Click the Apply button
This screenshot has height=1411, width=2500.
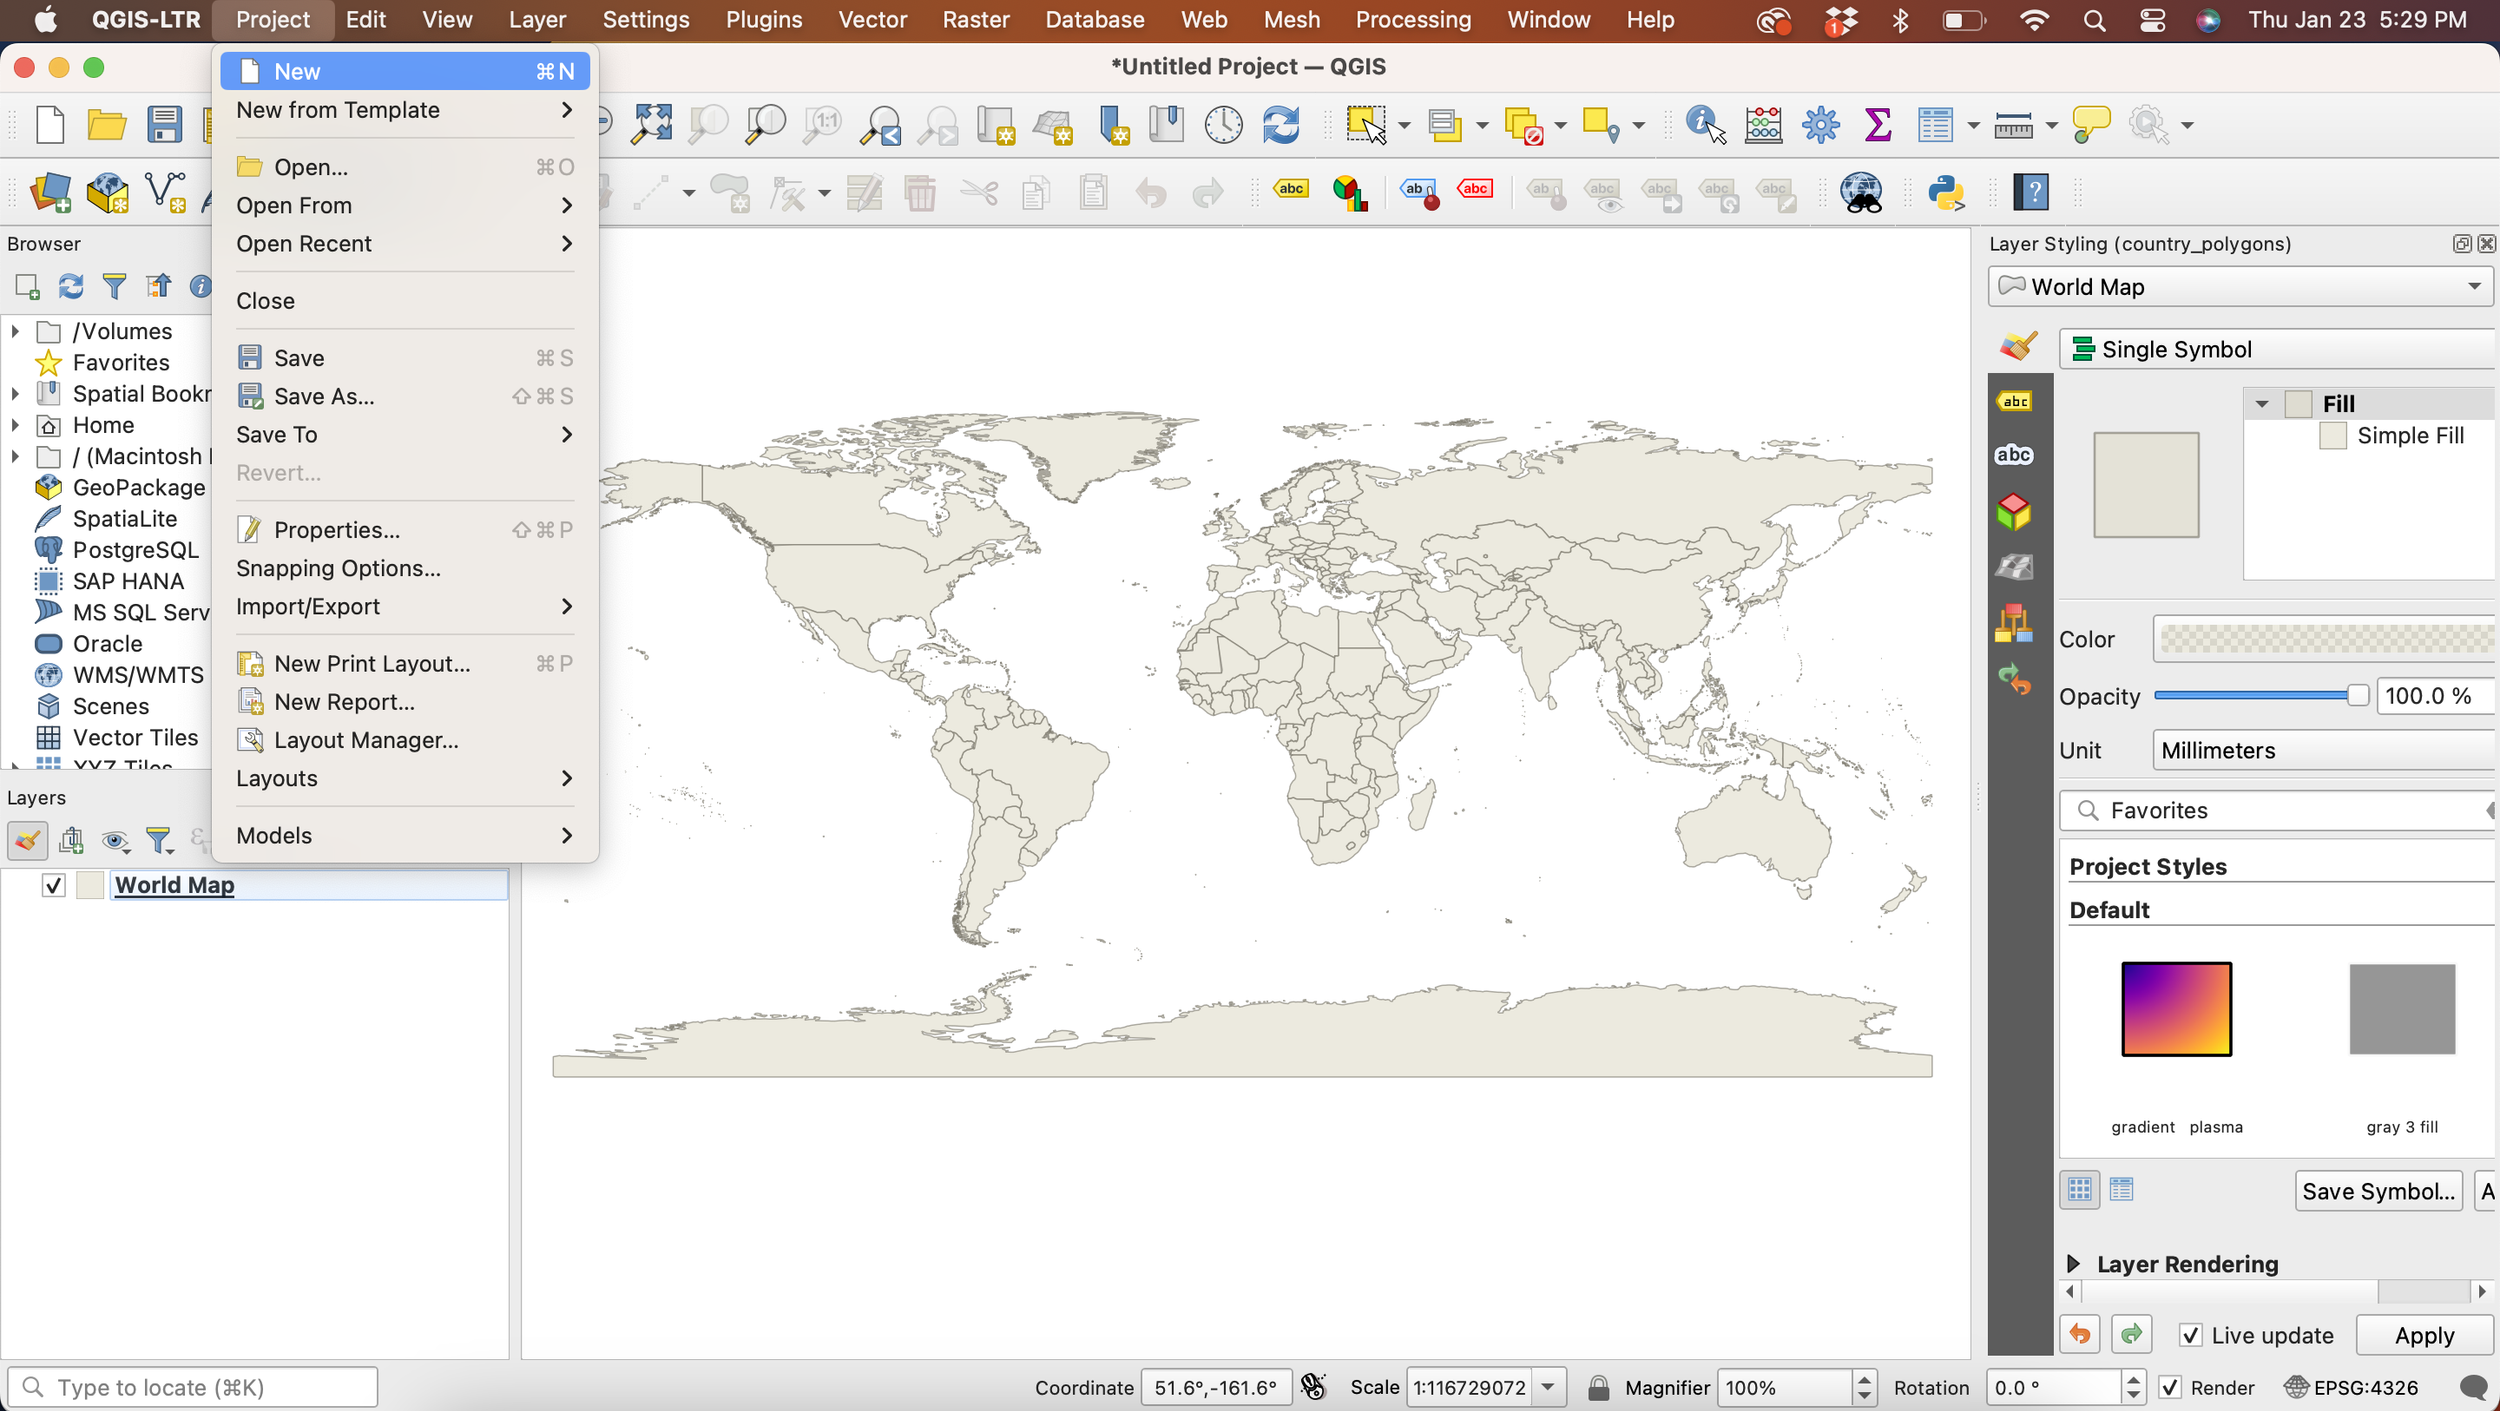[2424, 1336]
